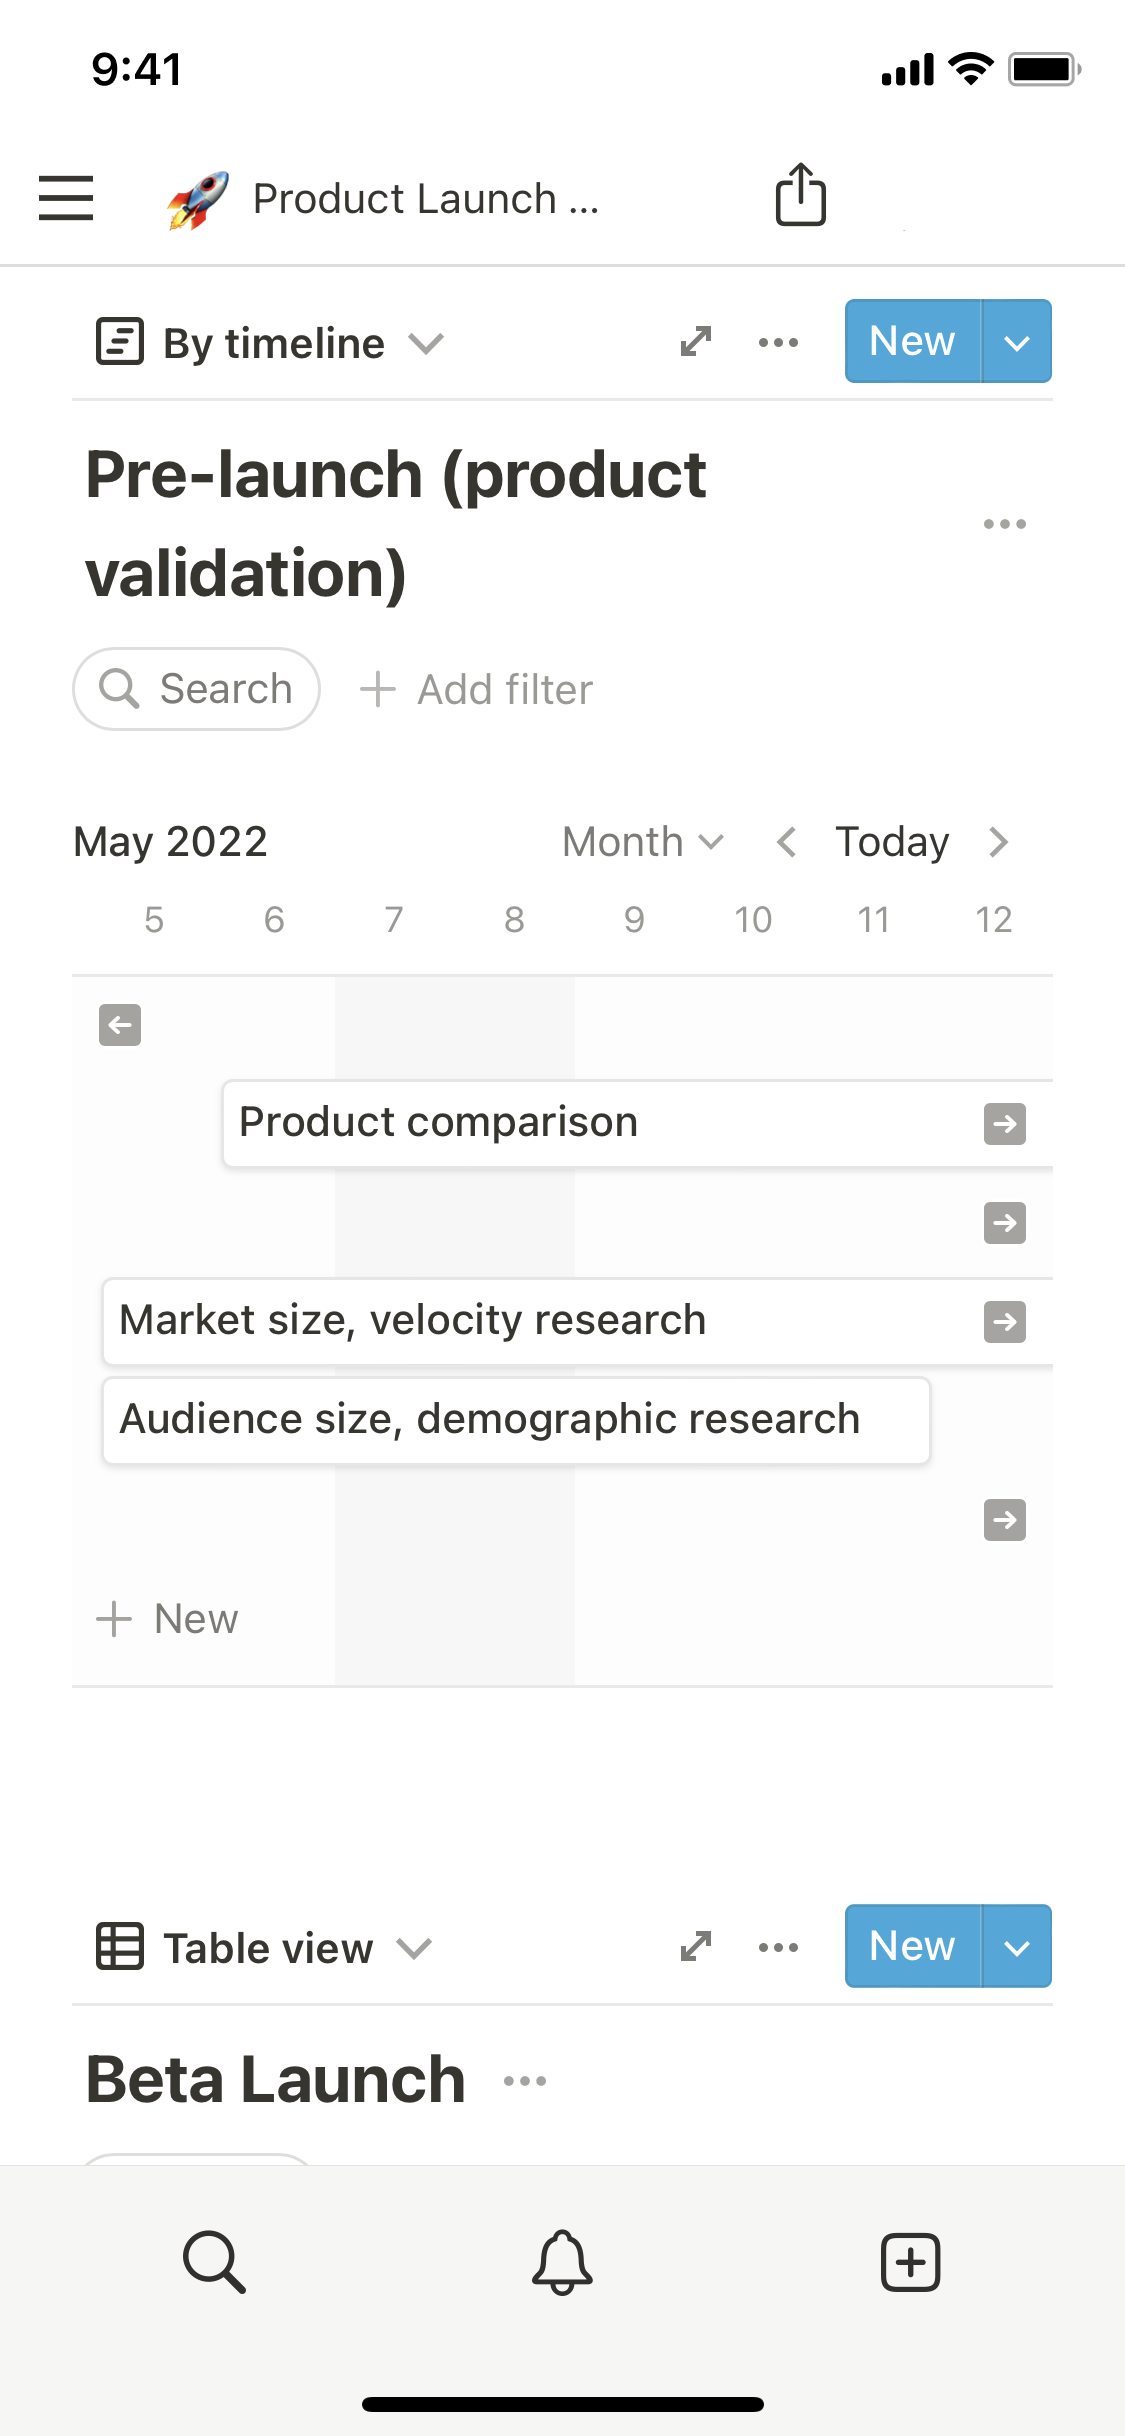Tap the share icon in header
This screenshot has height=2436, width=1125.
pyautogui.click(x=800, y=195)
